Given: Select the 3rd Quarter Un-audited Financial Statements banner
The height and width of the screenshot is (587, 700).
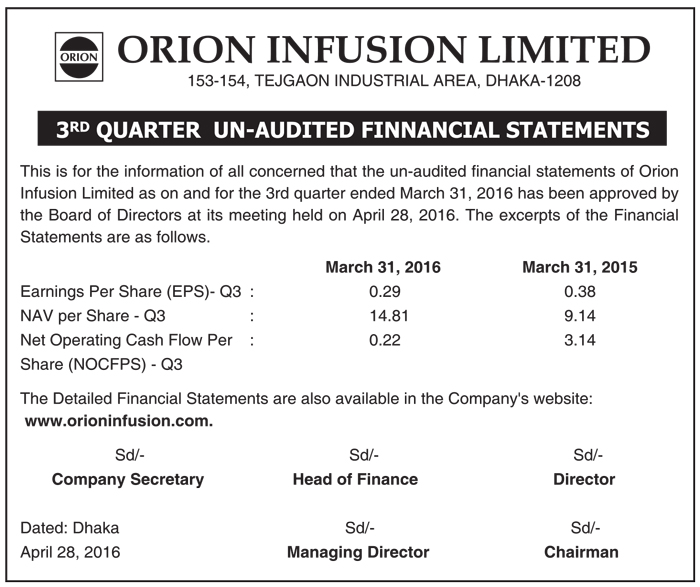Looking at the screenshot, I should pos(350,129).
